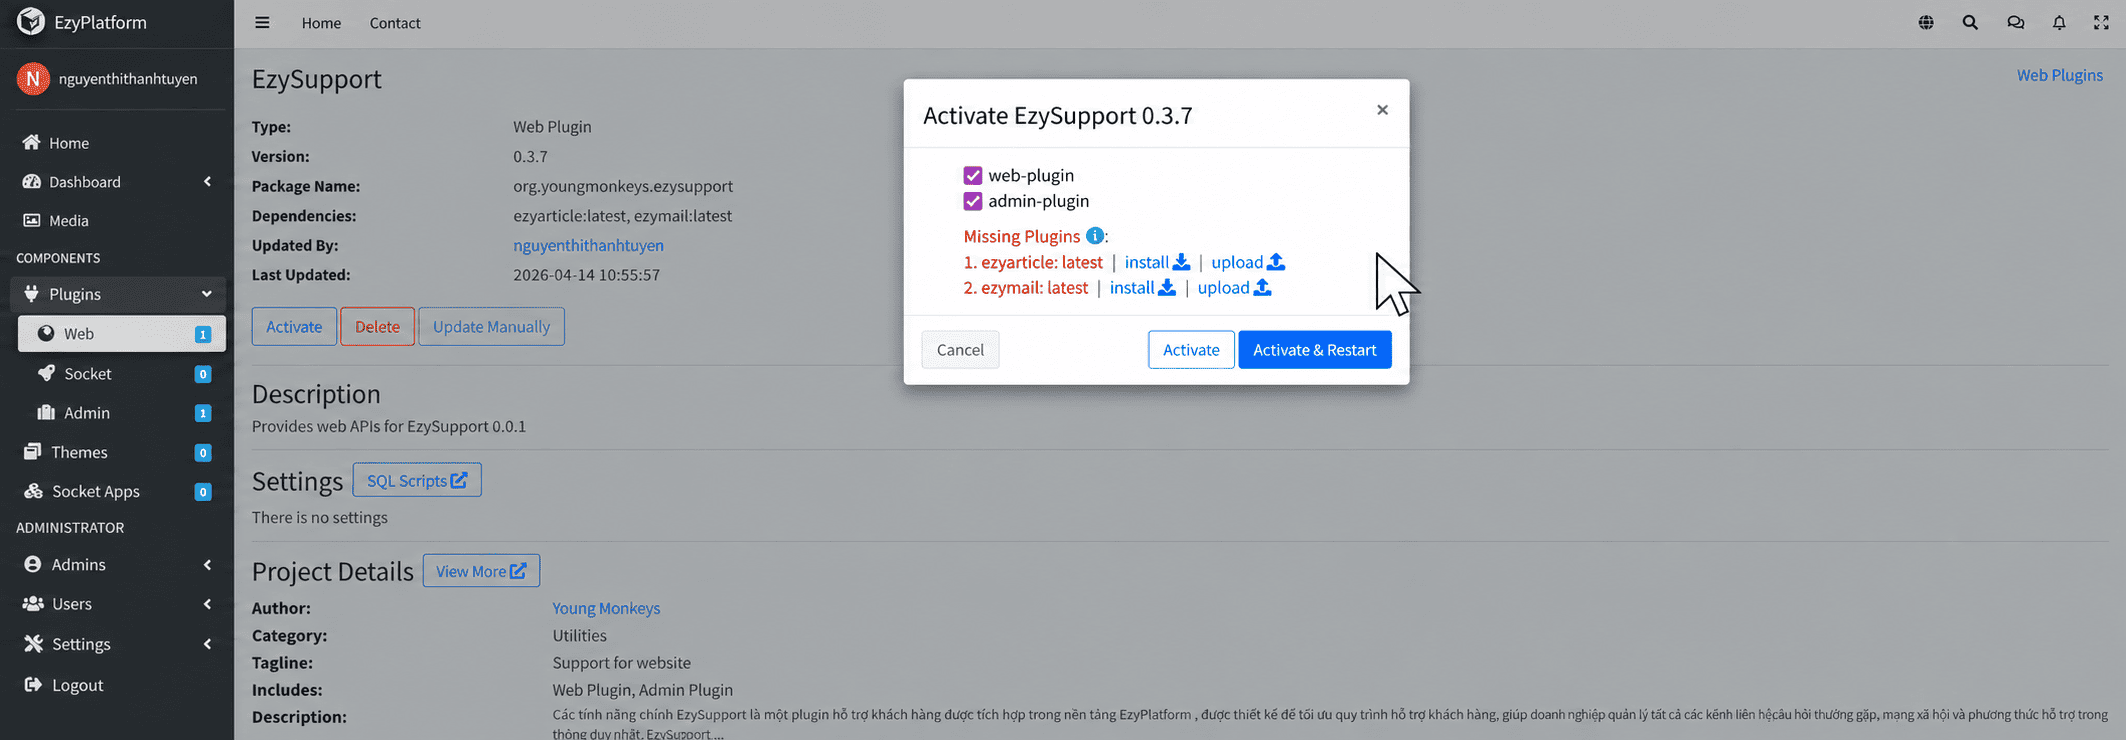
Task: Click the dialog's outlined Activate button
Action: 1191,350
